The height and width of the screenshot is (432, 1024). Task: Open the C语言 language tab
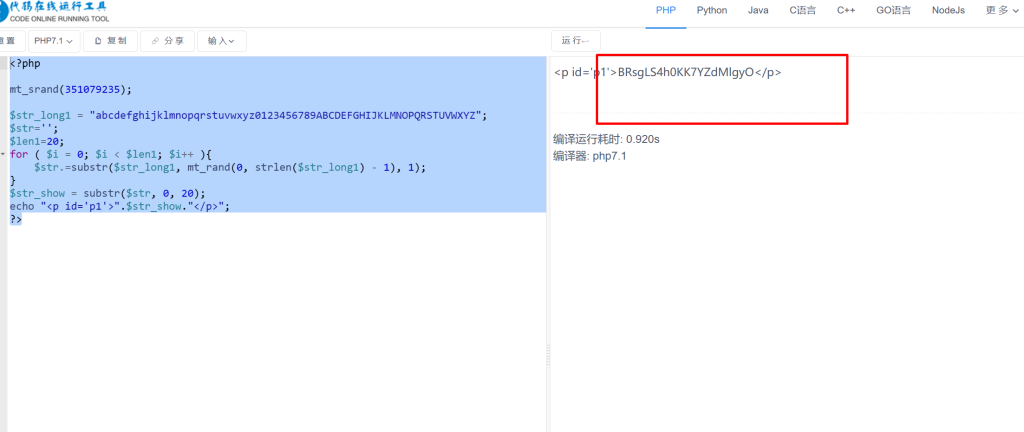coord(802,10)
